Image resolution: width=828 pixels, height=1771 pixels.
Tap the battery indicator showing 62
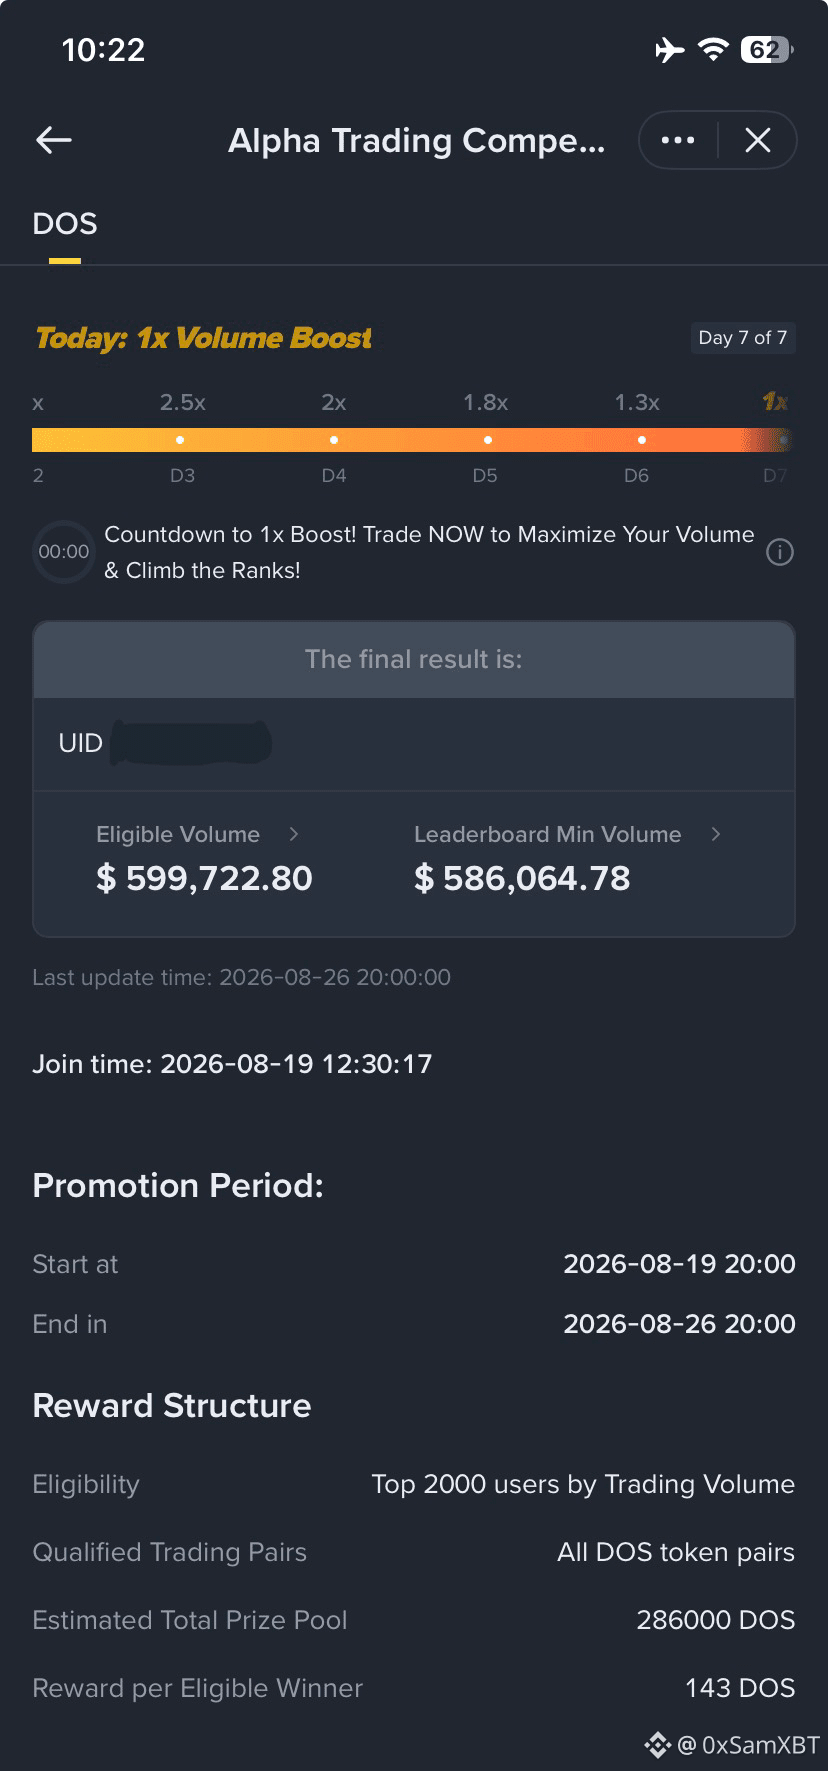tap(767, 49)
